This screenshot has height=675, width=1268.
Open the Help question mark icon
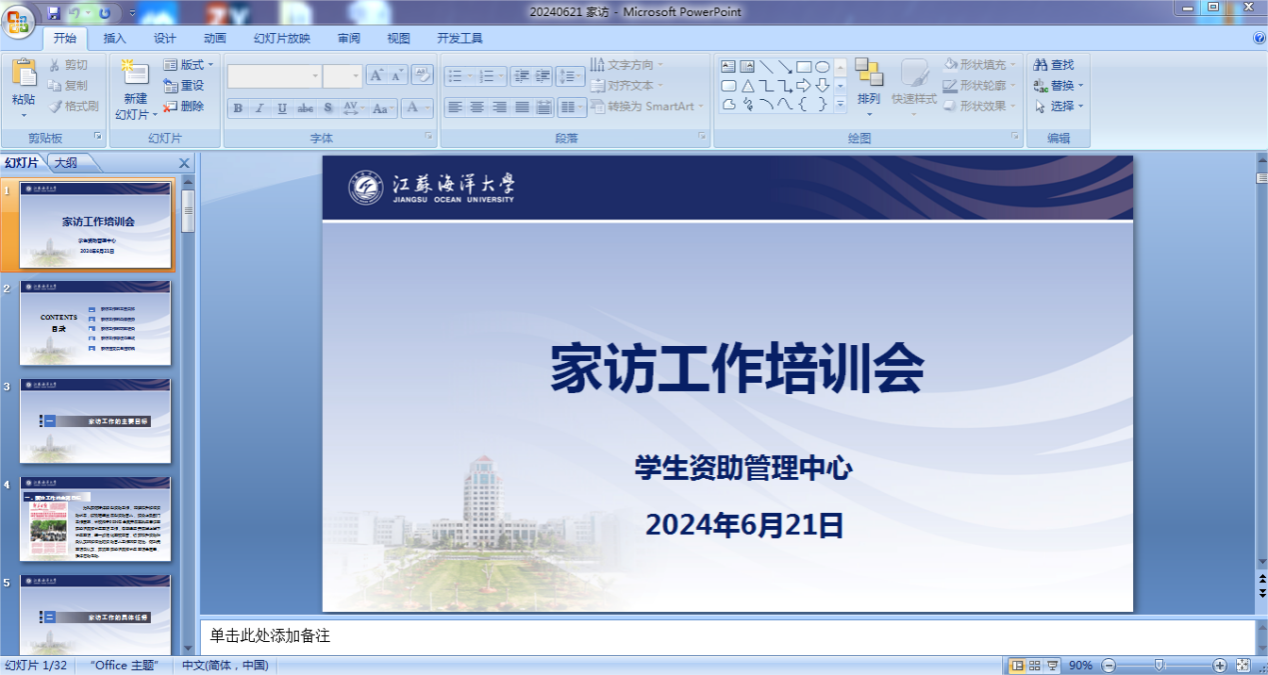click(1259, 38)
